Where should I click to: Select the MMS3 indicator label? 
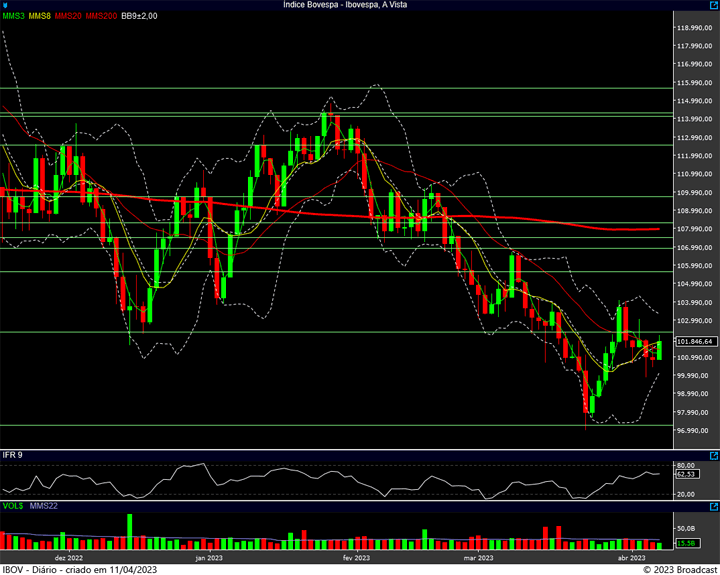click(x=13, y=16)
